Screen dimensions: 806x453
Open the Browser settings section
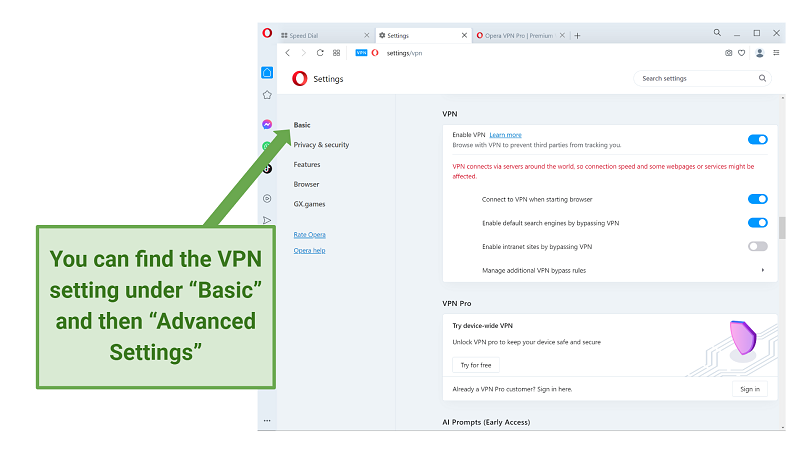point(306,184)
